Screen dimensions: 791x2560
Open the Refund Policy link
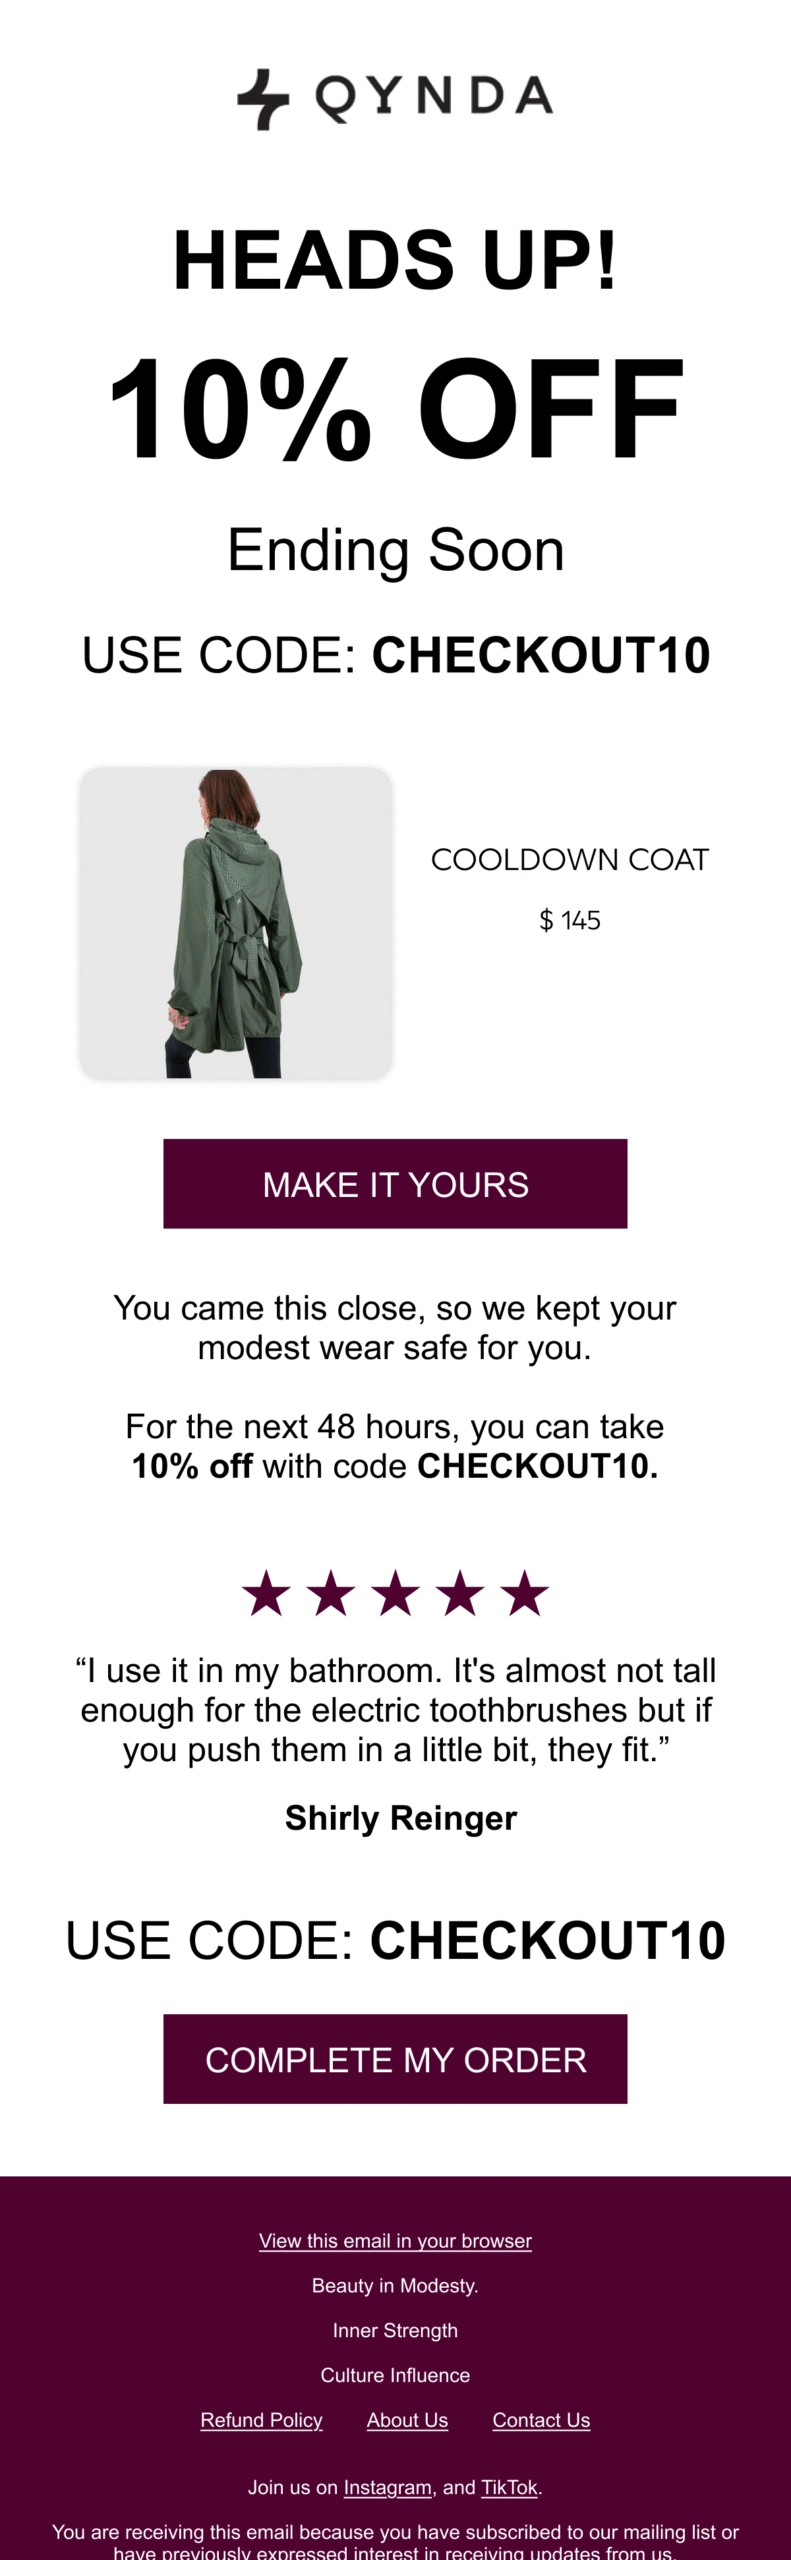(262, 2419)
